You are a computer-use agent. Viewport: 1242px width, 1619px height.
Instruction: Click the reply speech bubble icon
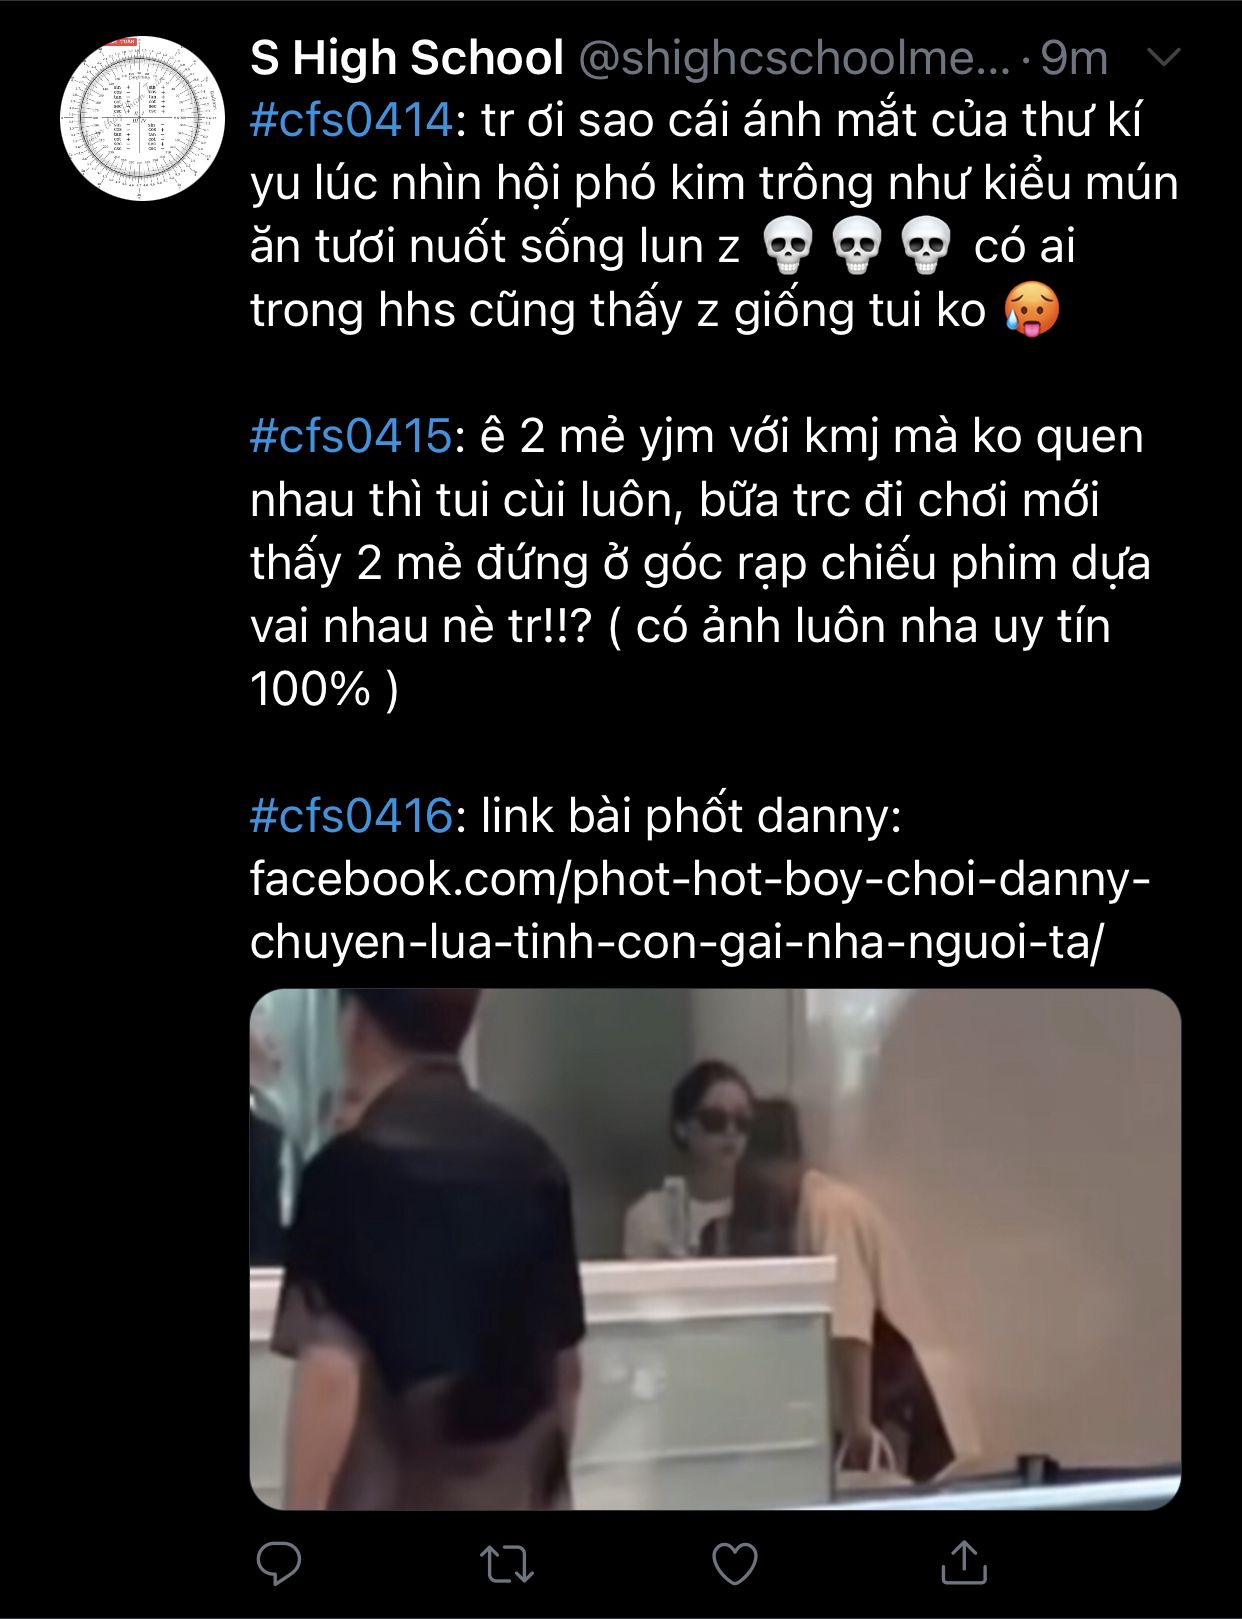(x=279, y=1563)
